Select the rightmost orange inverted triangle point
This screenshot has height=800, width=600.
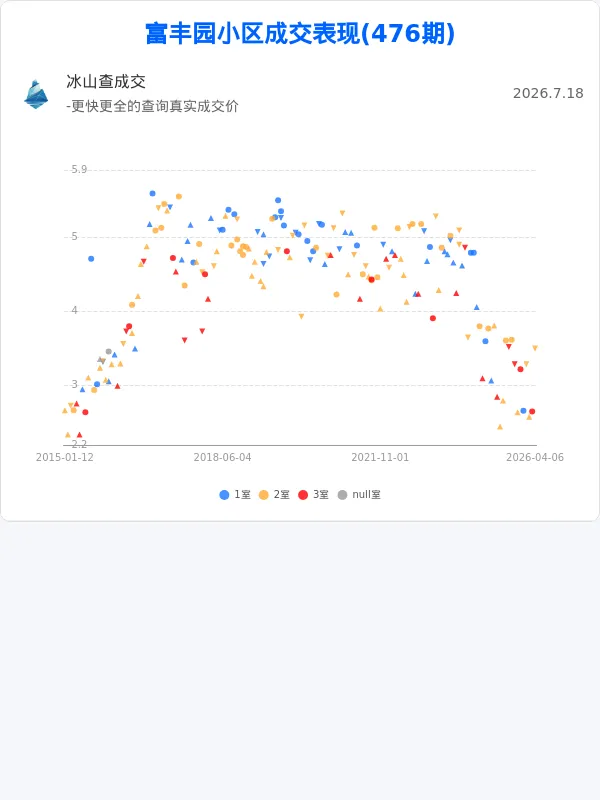[535, 348]
